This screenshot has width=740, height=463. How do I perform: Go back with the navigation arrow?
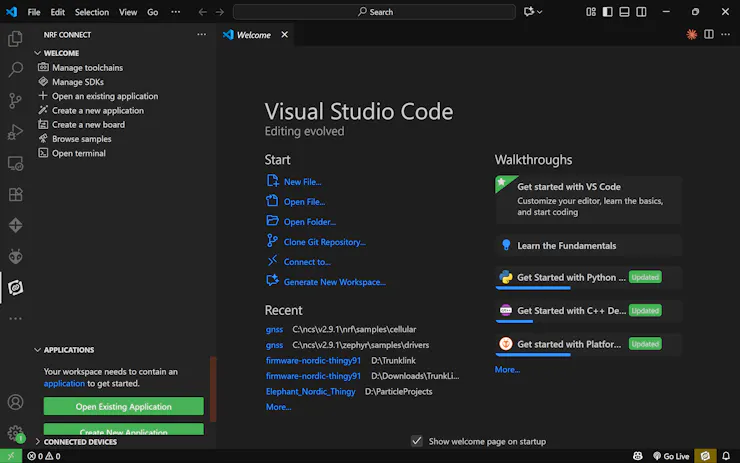[202, 12]
